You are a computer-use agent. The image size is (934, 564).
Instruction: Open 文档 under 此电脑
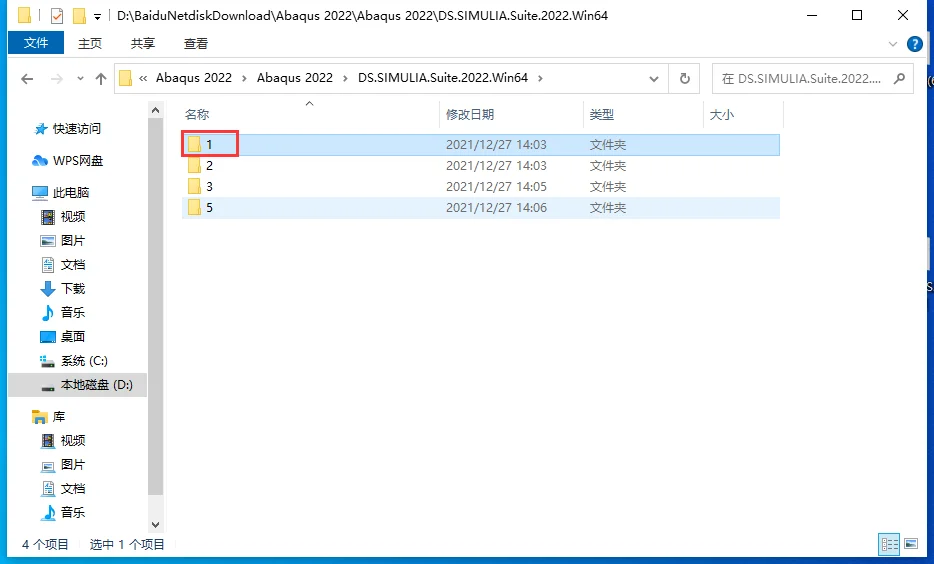(x=73, y=264)
